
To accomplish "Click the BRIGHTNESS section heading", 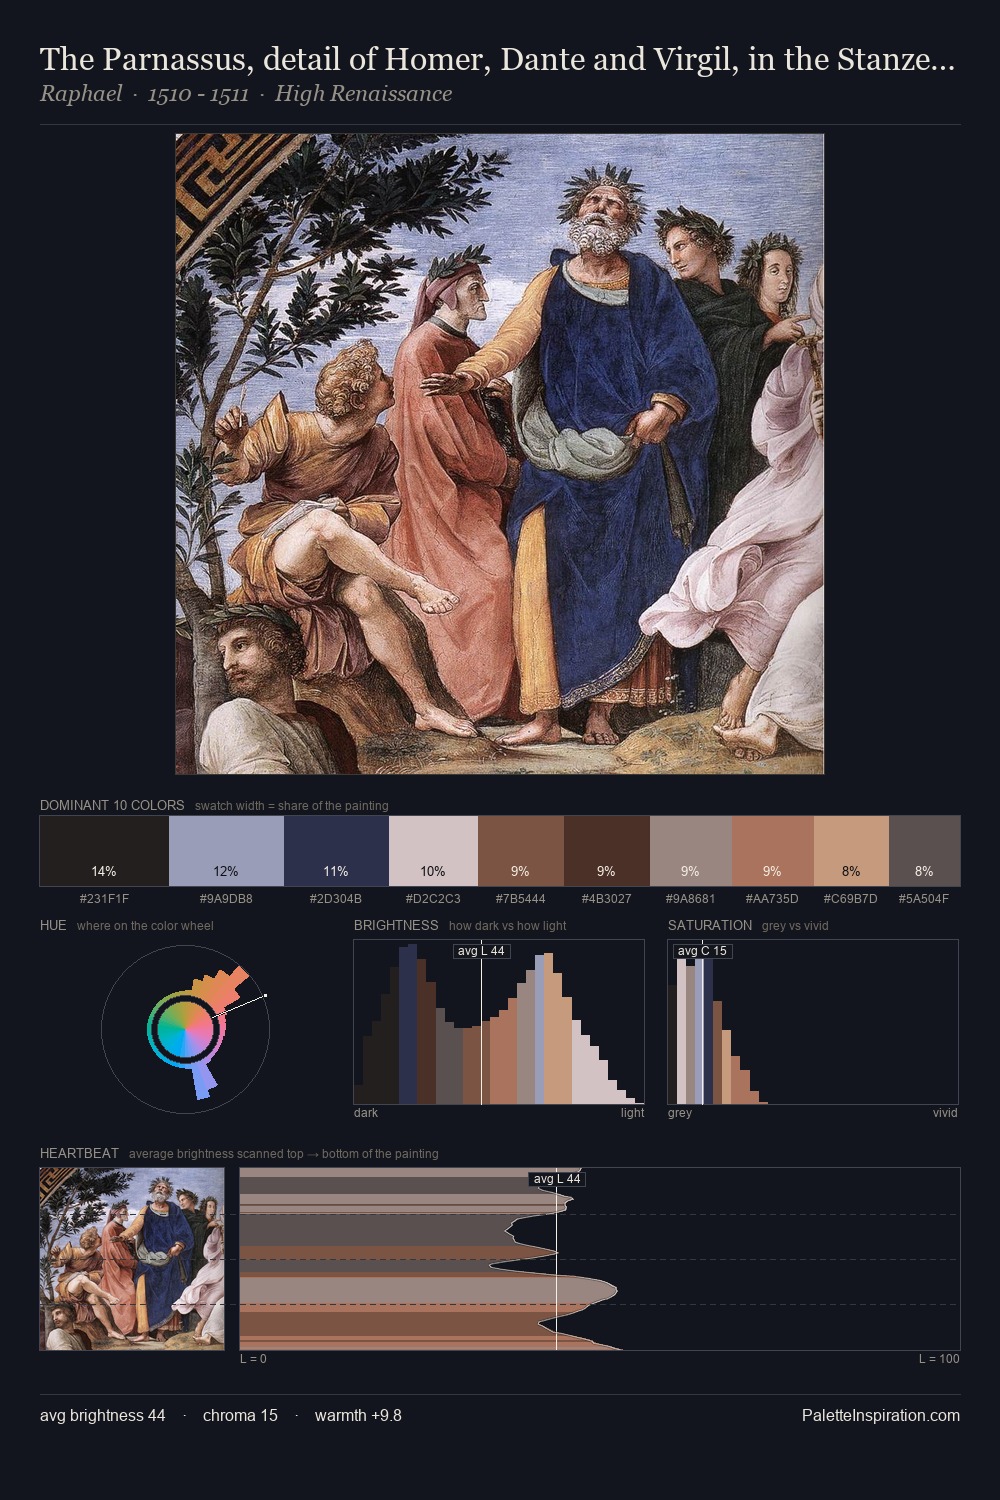I will point(396,925).
